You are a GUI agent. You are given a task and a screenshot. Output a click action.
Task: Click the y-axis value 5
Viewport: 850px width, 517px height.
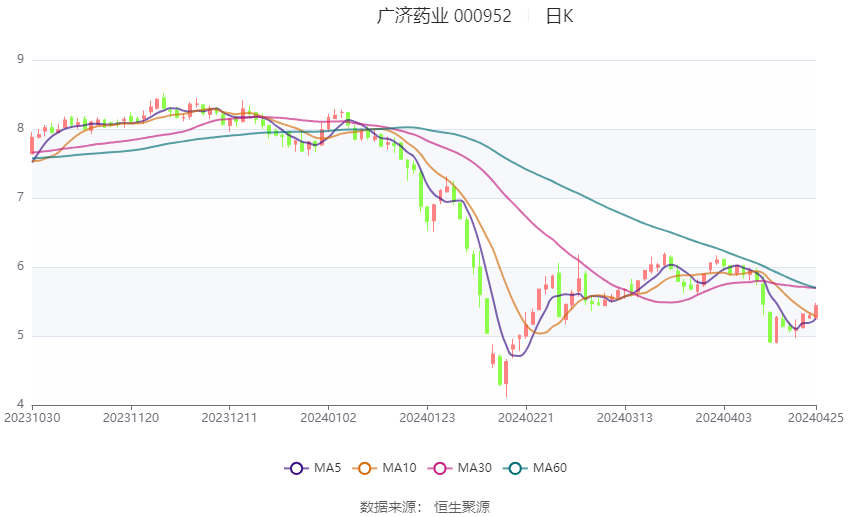click(21, 335)
